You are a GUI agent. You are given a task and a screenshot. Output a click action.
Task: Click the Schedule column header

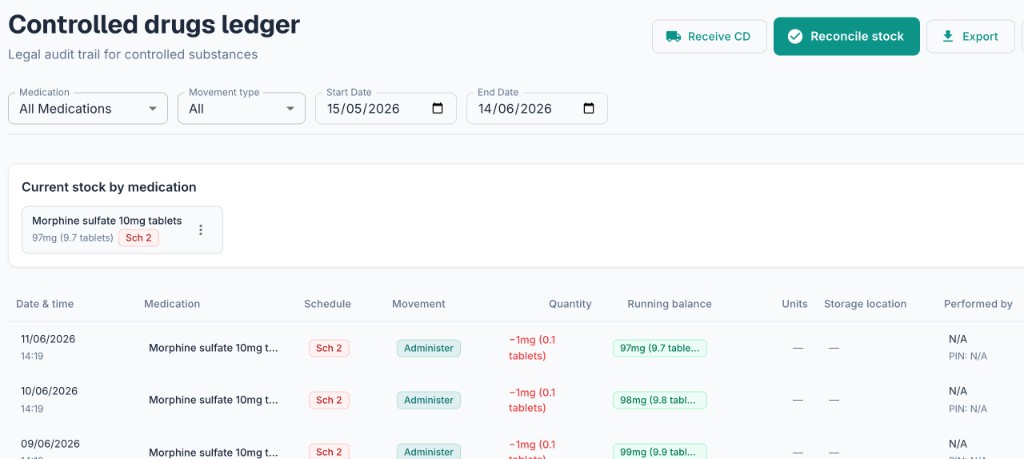[327, 304]
